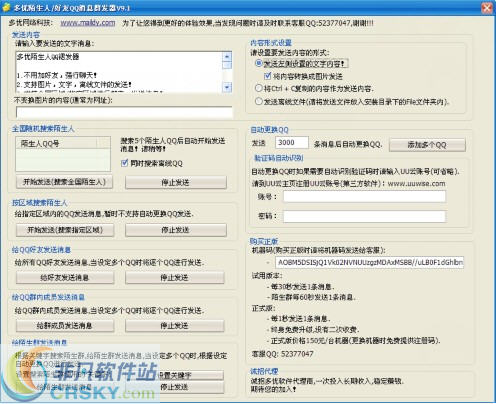This screenshot has height=404, width=496.
Task: Click the 客服QQ: 52377047 text
Action: point(283,354)
